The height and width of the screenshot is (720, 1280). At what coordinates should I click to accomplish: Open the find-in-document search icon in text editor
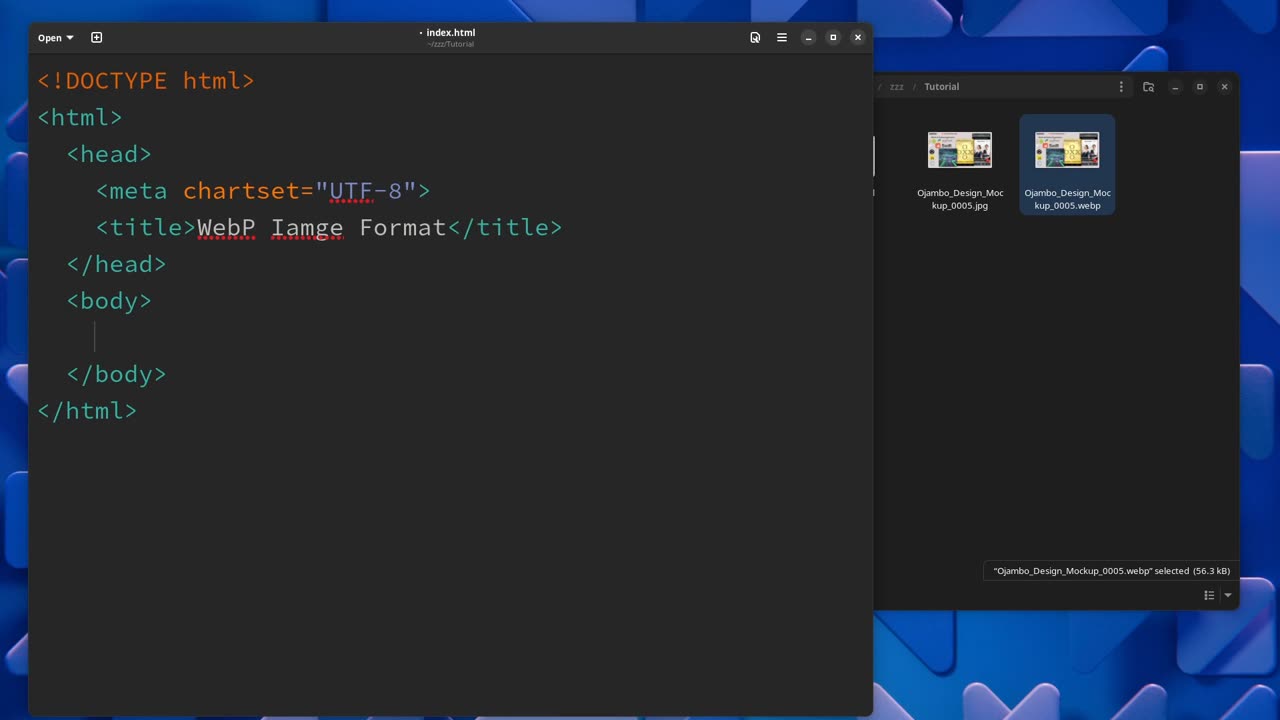coord(755,38)
